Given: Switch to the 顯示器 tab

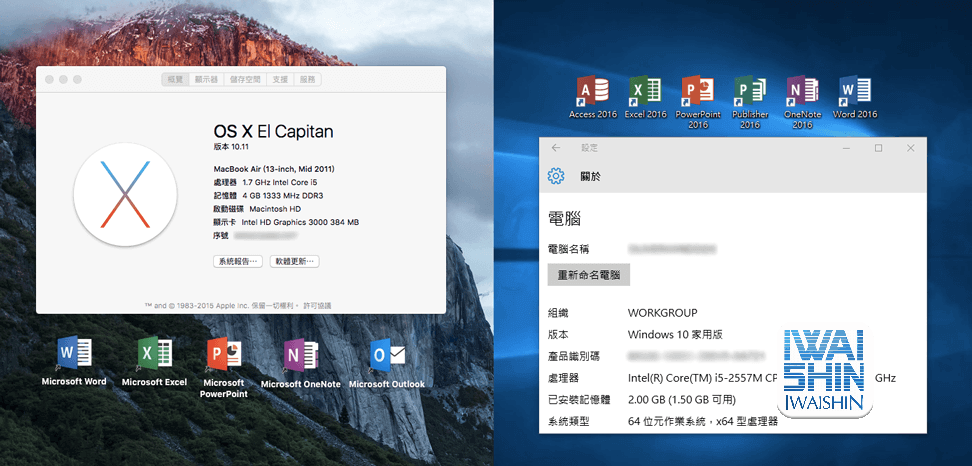Looking at the screenshot, I should click(206, 79).
